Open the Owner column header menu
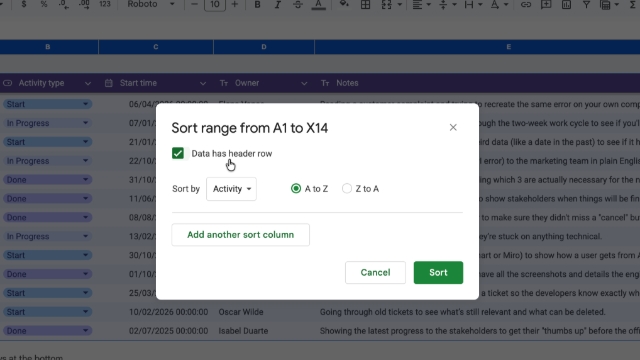640x360 pixels. tap(304, 83)
